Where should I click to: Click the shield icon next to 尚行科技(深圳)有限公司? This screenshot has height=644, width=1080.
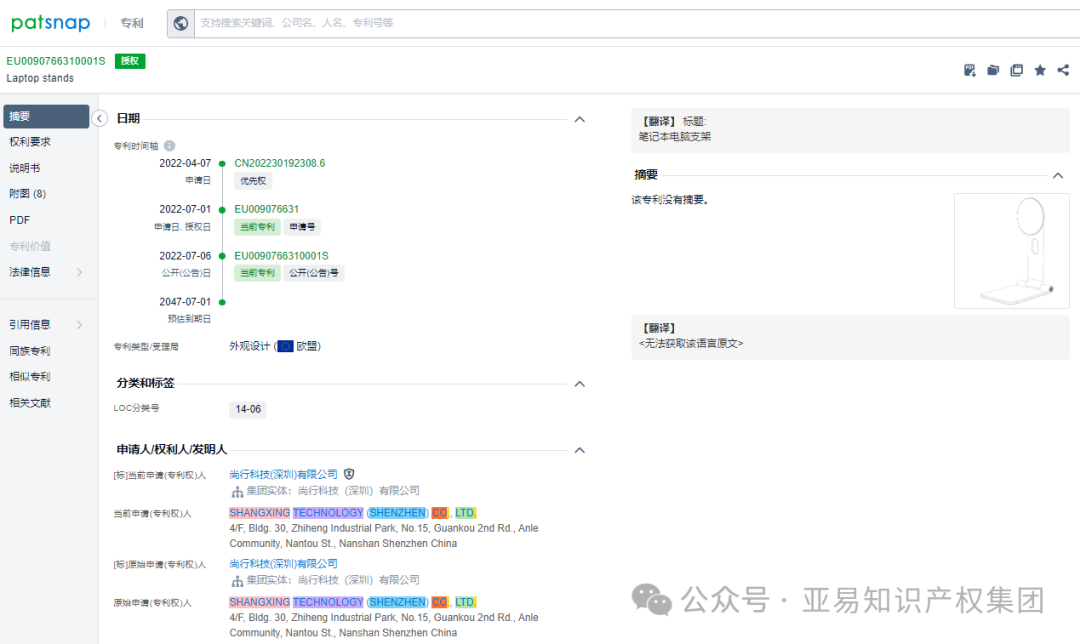[x=349, y=473]
